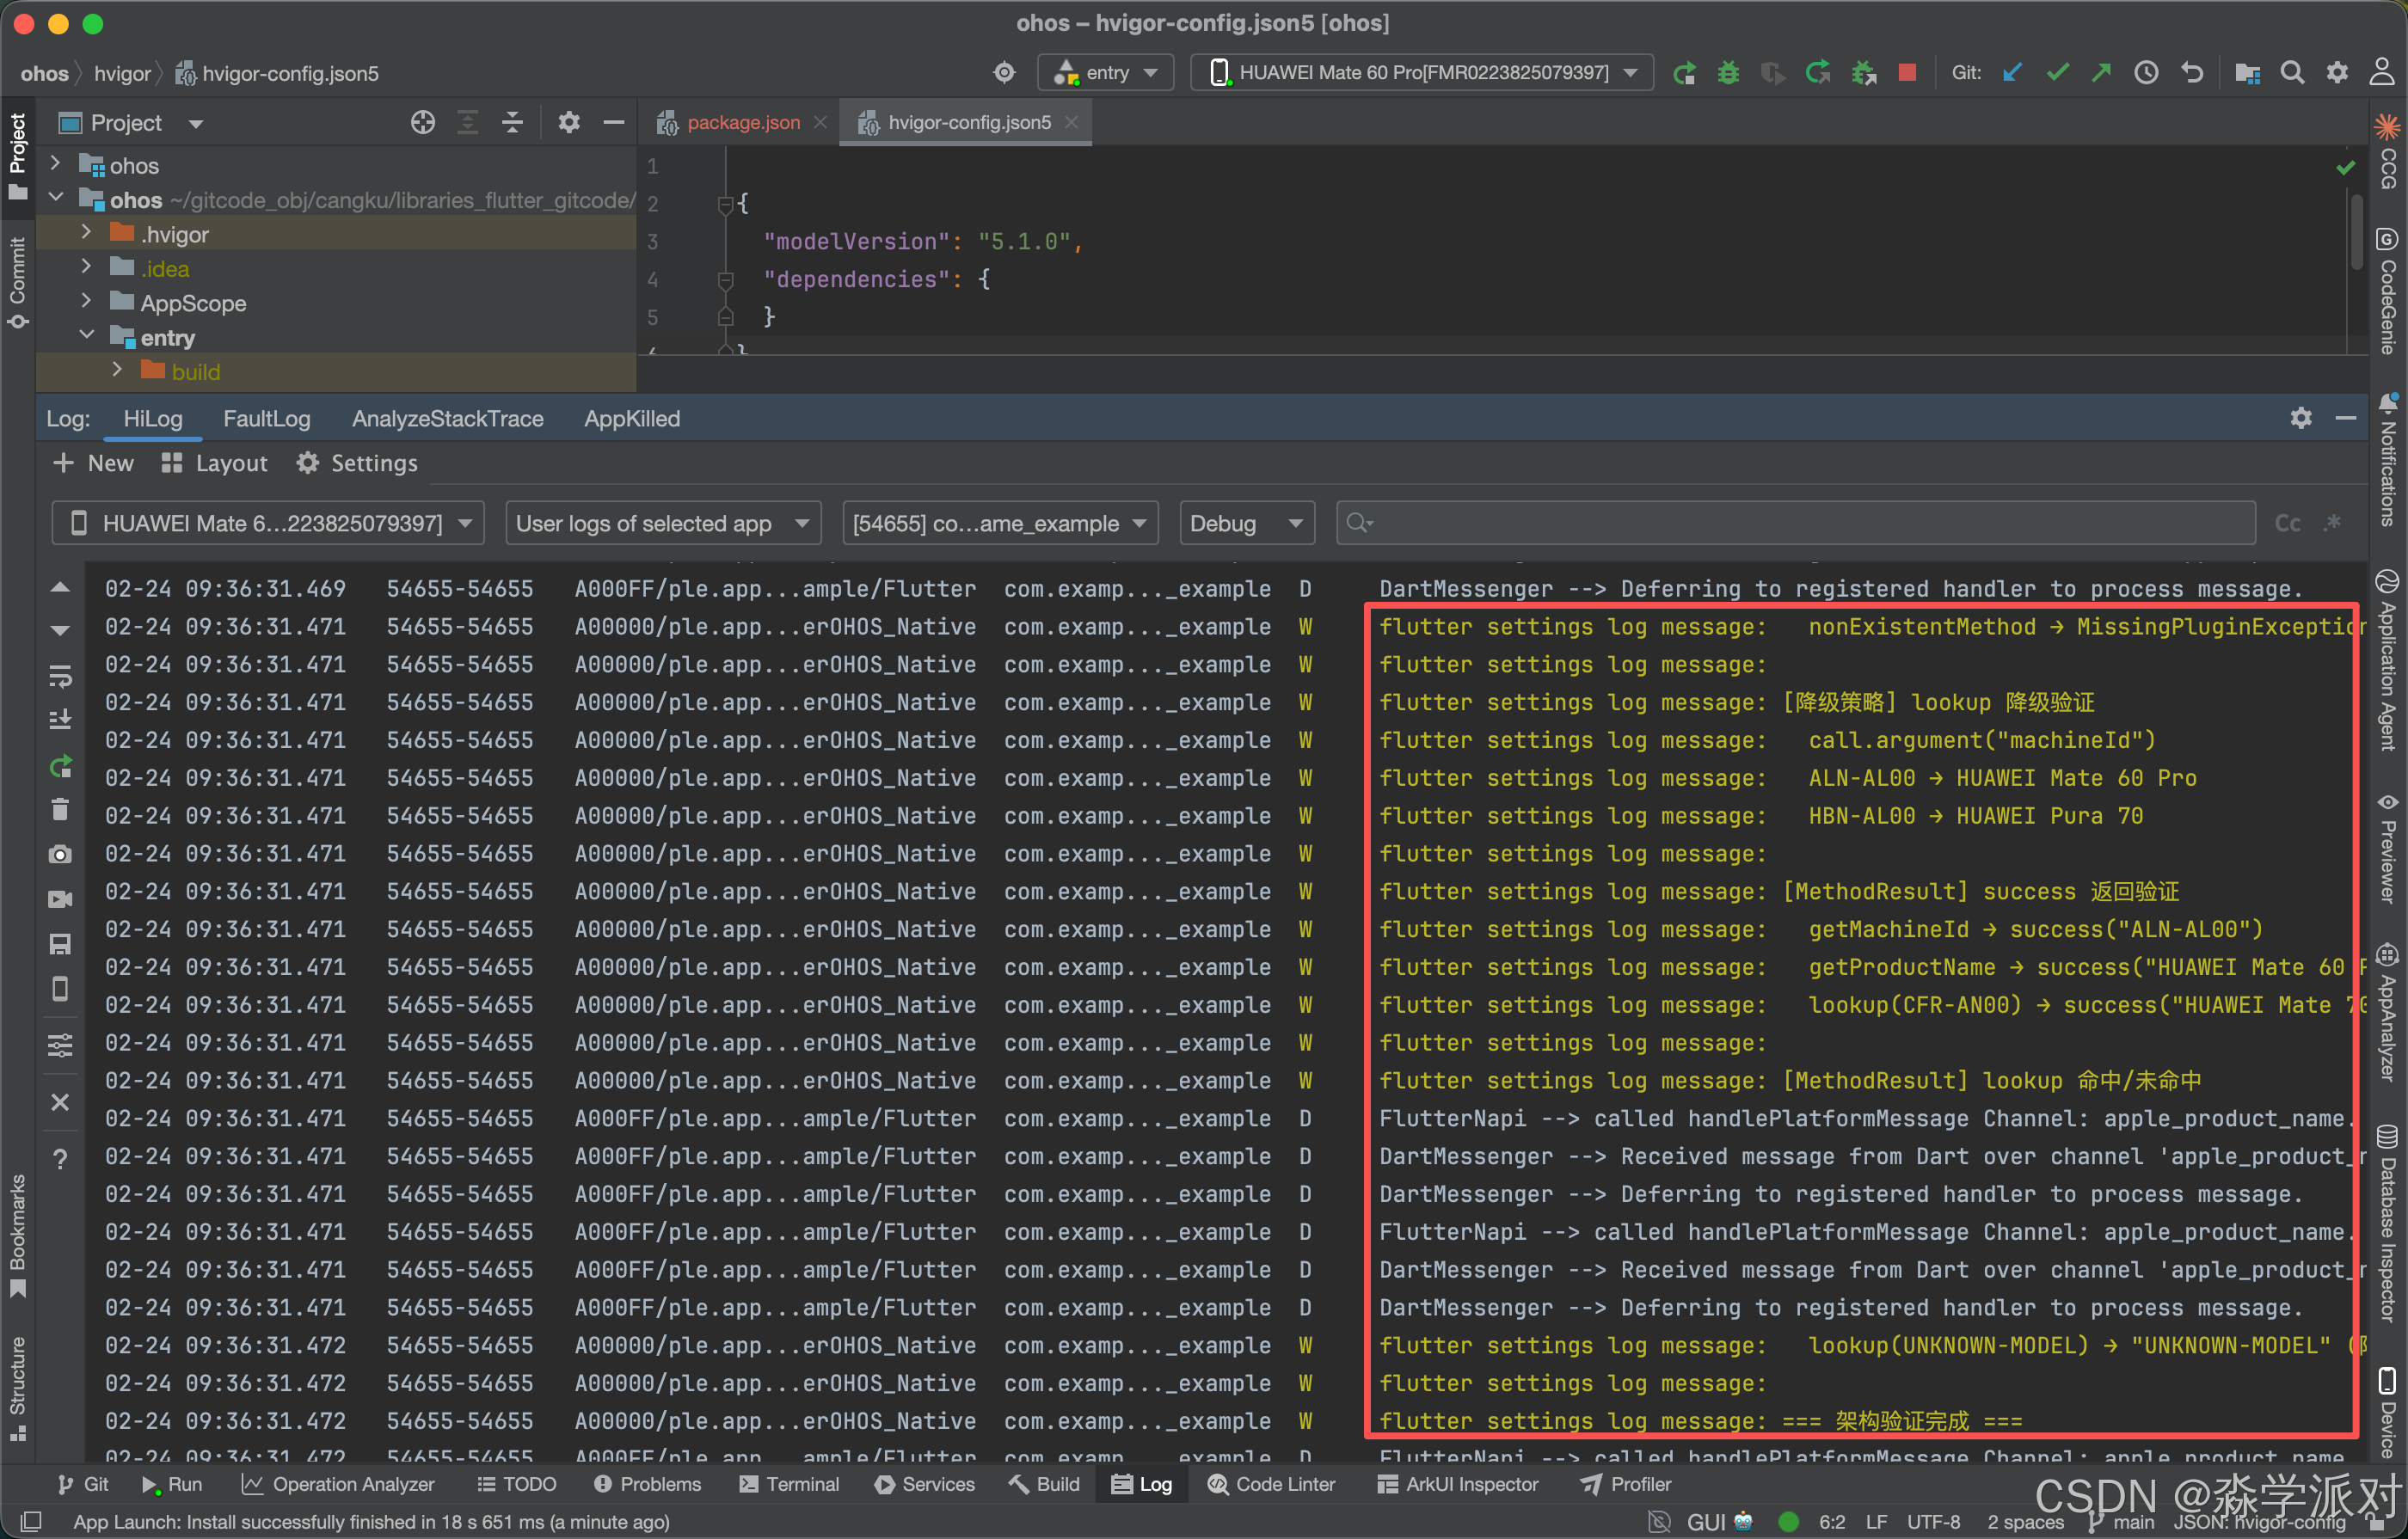Viewport: 2408px width, 1539px height.
Task: Click the New log window button
Action: tap(93, 463)
